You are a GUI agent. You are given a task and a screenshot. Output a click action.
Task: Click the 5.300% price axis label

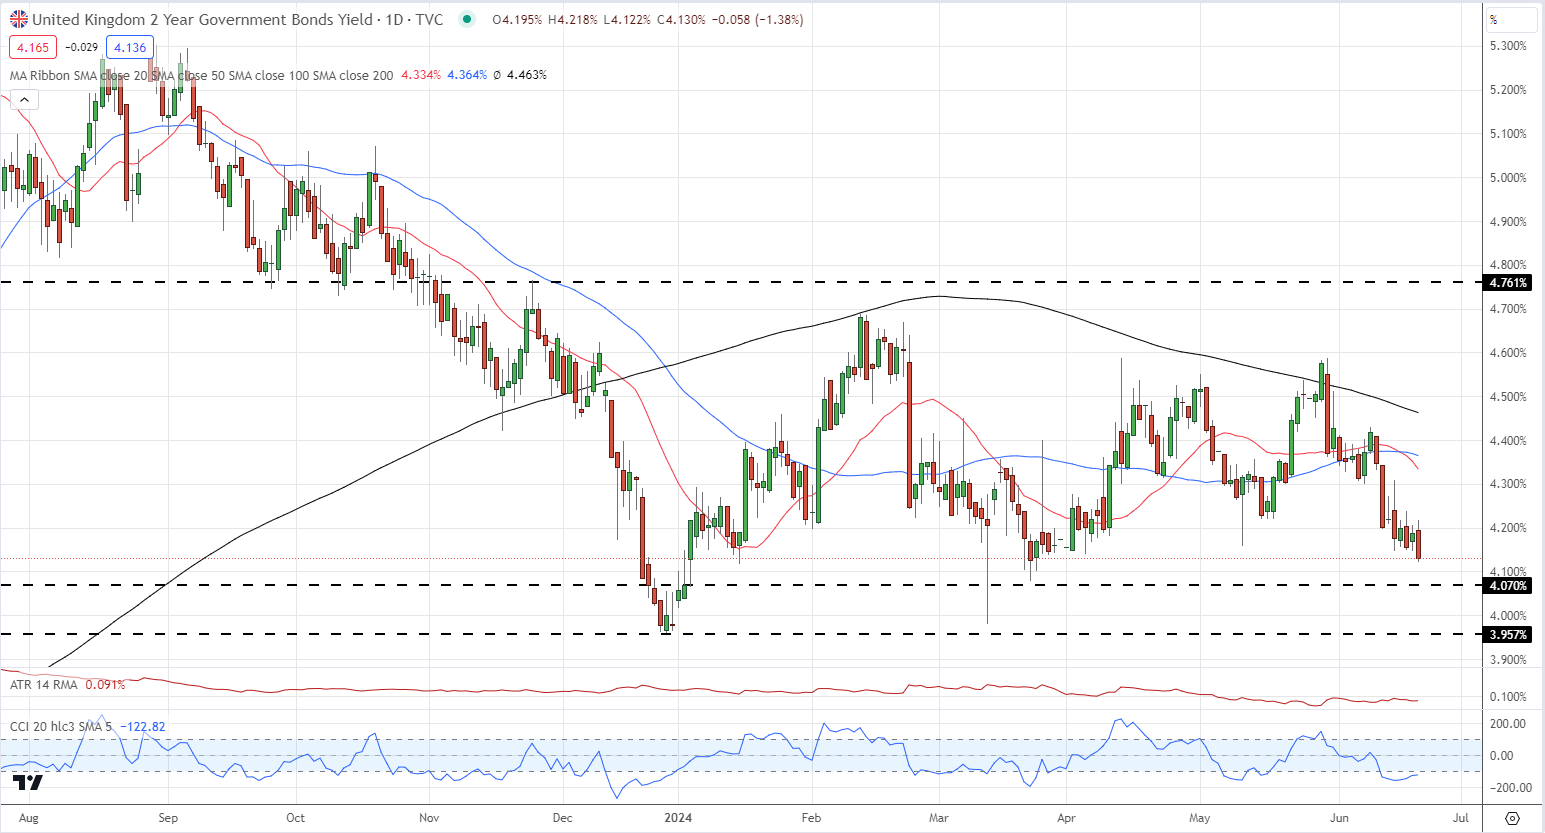tap(1508, 46)
